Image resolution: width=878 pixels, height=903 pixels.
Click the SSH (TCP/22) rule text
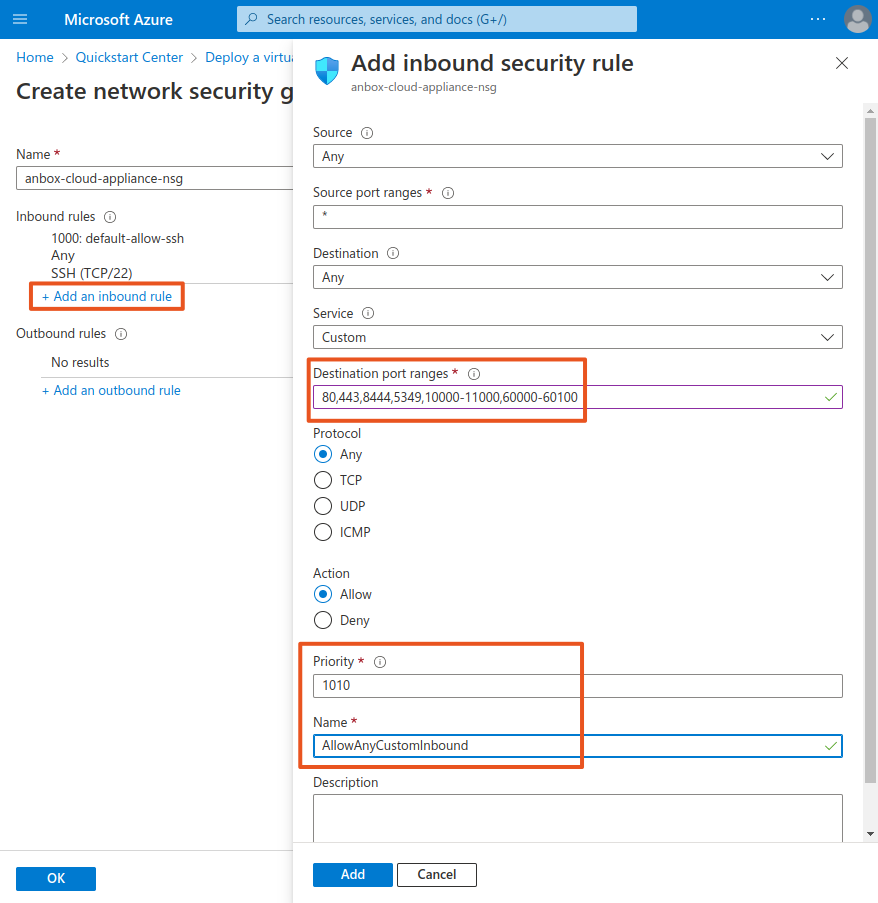click(92, 273)
